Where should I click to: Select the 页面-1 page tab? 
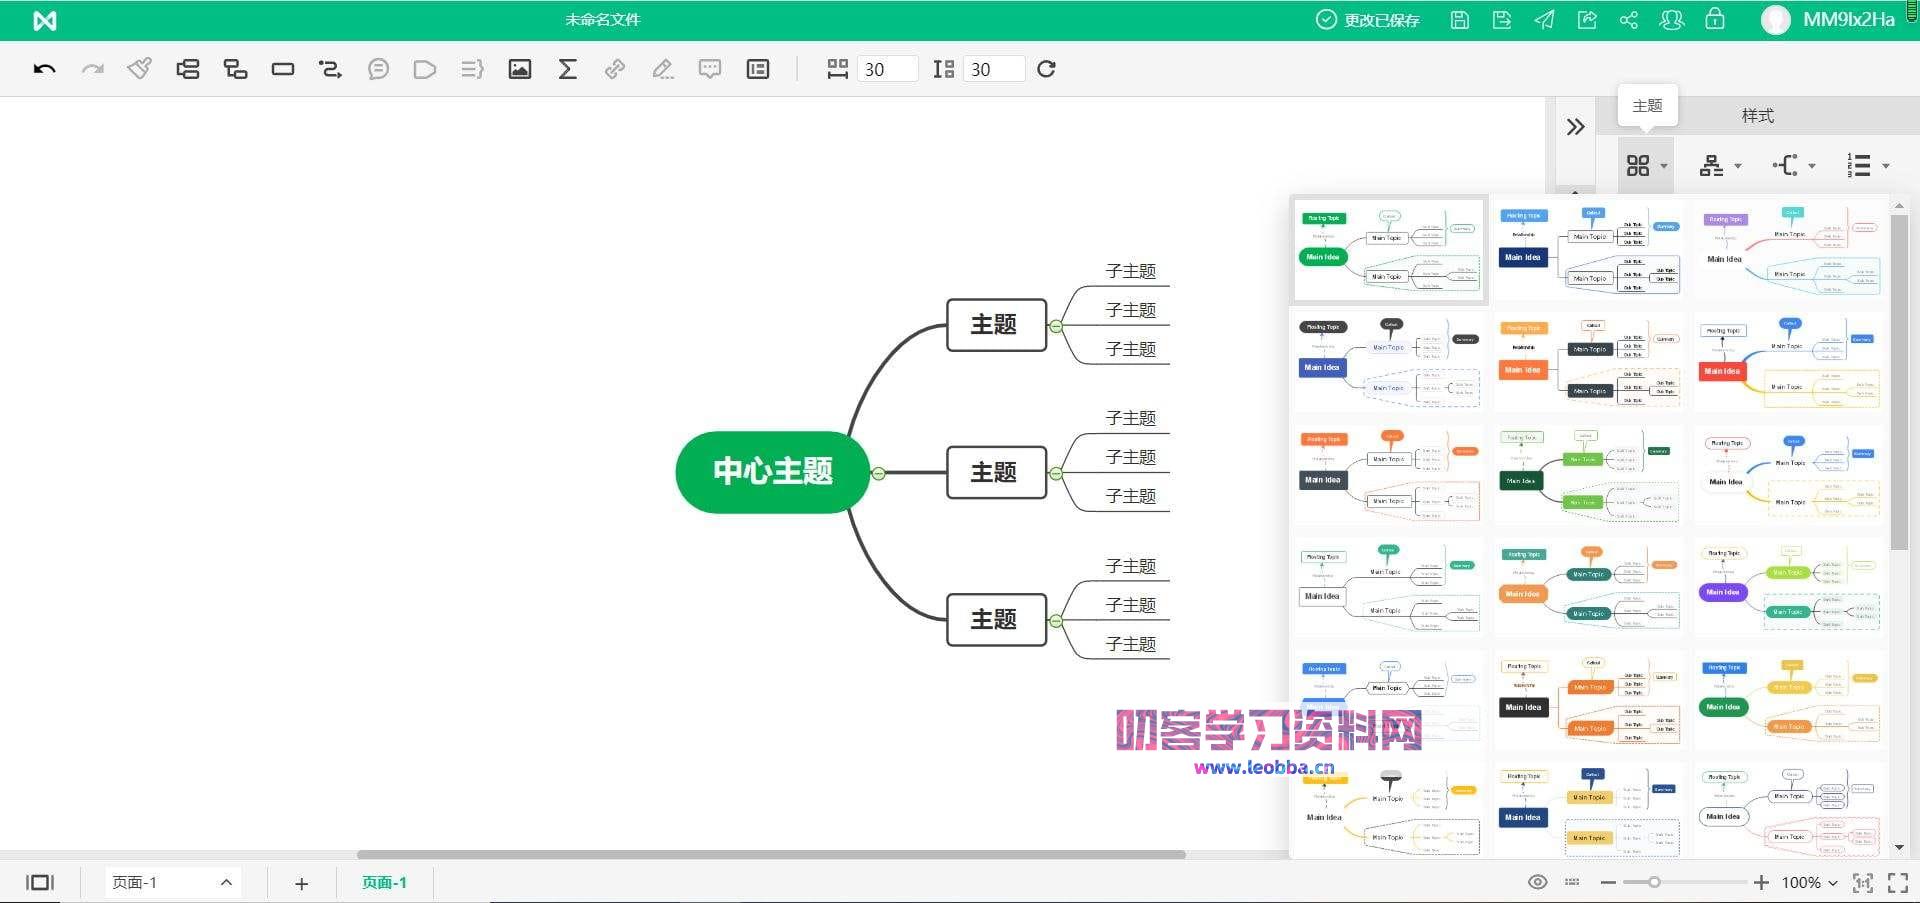pyautogui.click(x=383, y=882)
